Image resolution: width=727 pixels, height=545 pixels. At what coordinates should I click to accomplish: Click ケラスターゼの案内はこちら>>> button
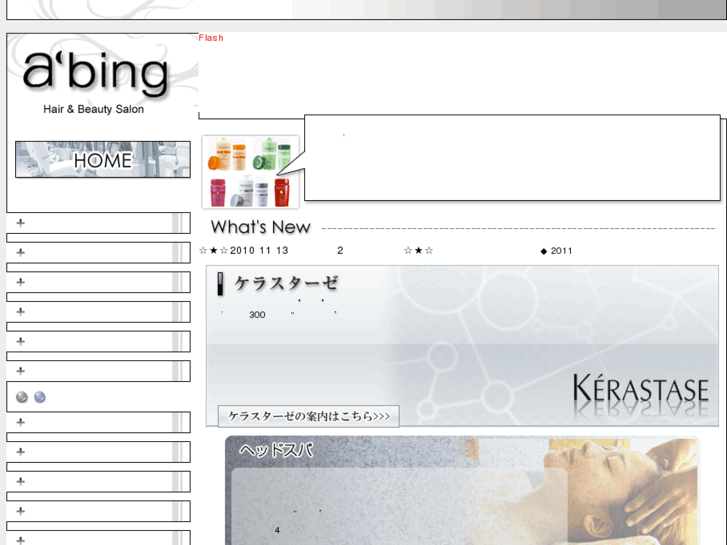coord(308,416)
